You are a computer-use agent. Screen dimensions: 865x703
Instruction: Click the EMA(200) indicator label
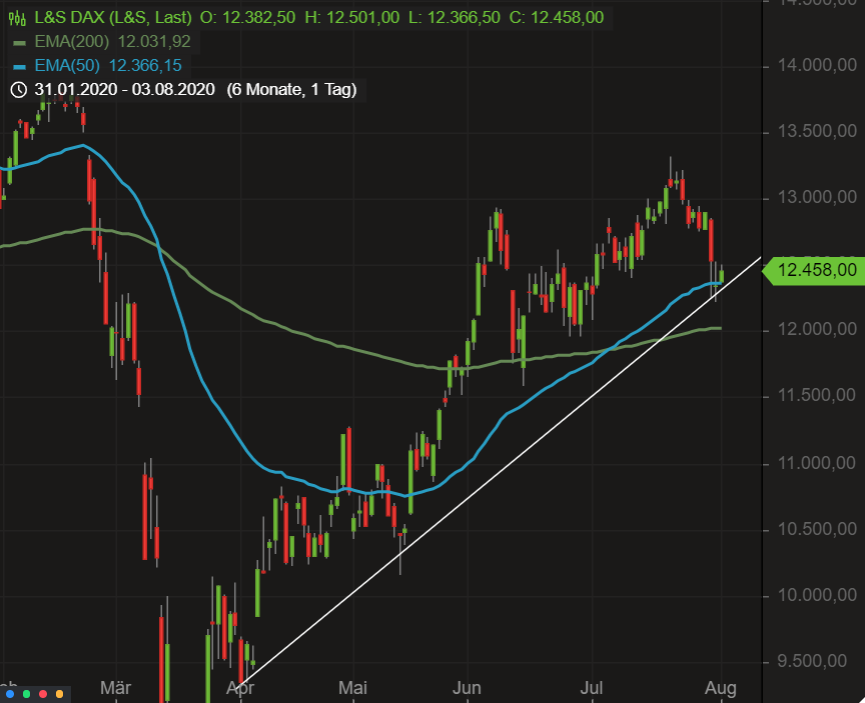(72, 41)
